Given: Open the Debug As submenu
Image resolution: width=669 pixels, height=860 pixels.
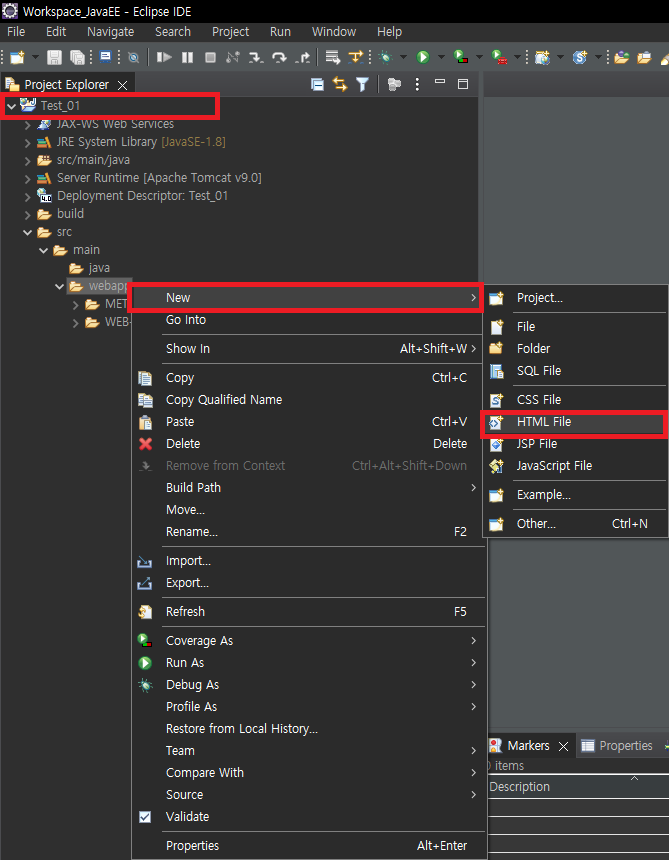Looking at the screenshot, I should (x=309, y=684).
